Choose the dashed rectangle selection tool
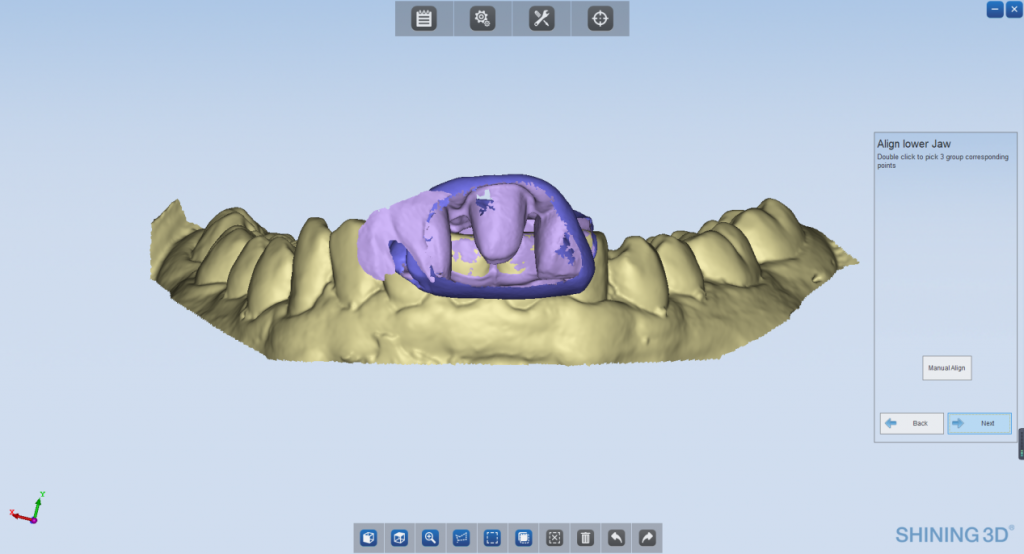The width and height of the screenshot is (1024, 554). point(492,538)
